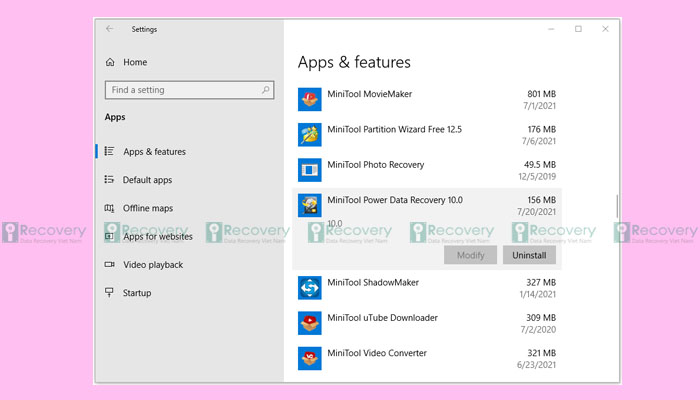The height and width of the screenshot is (400, 700).
Task: Uninstall MiniTool Power Data Recovery
Action: click(529, 255)
